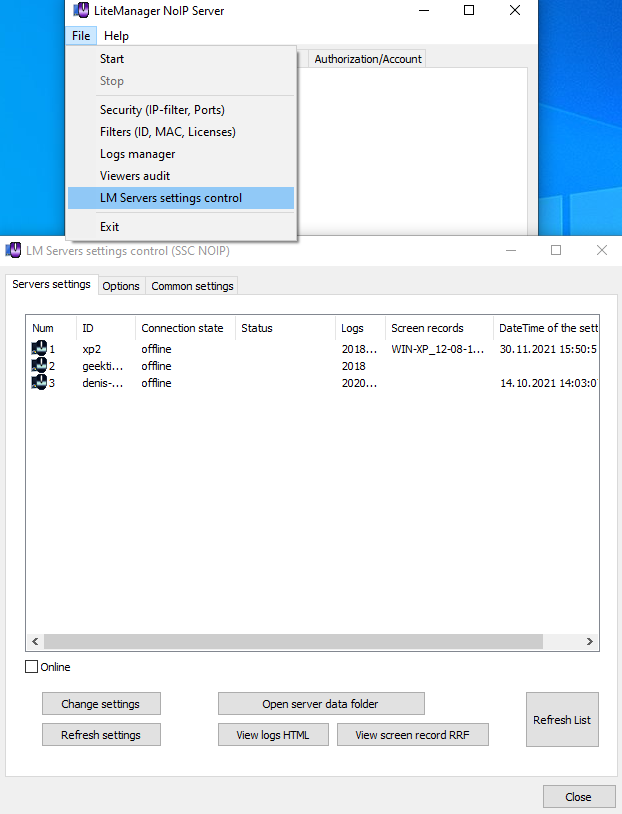Switch to Authorization/Account tab
622x814 pixels.
pos(368,59)
